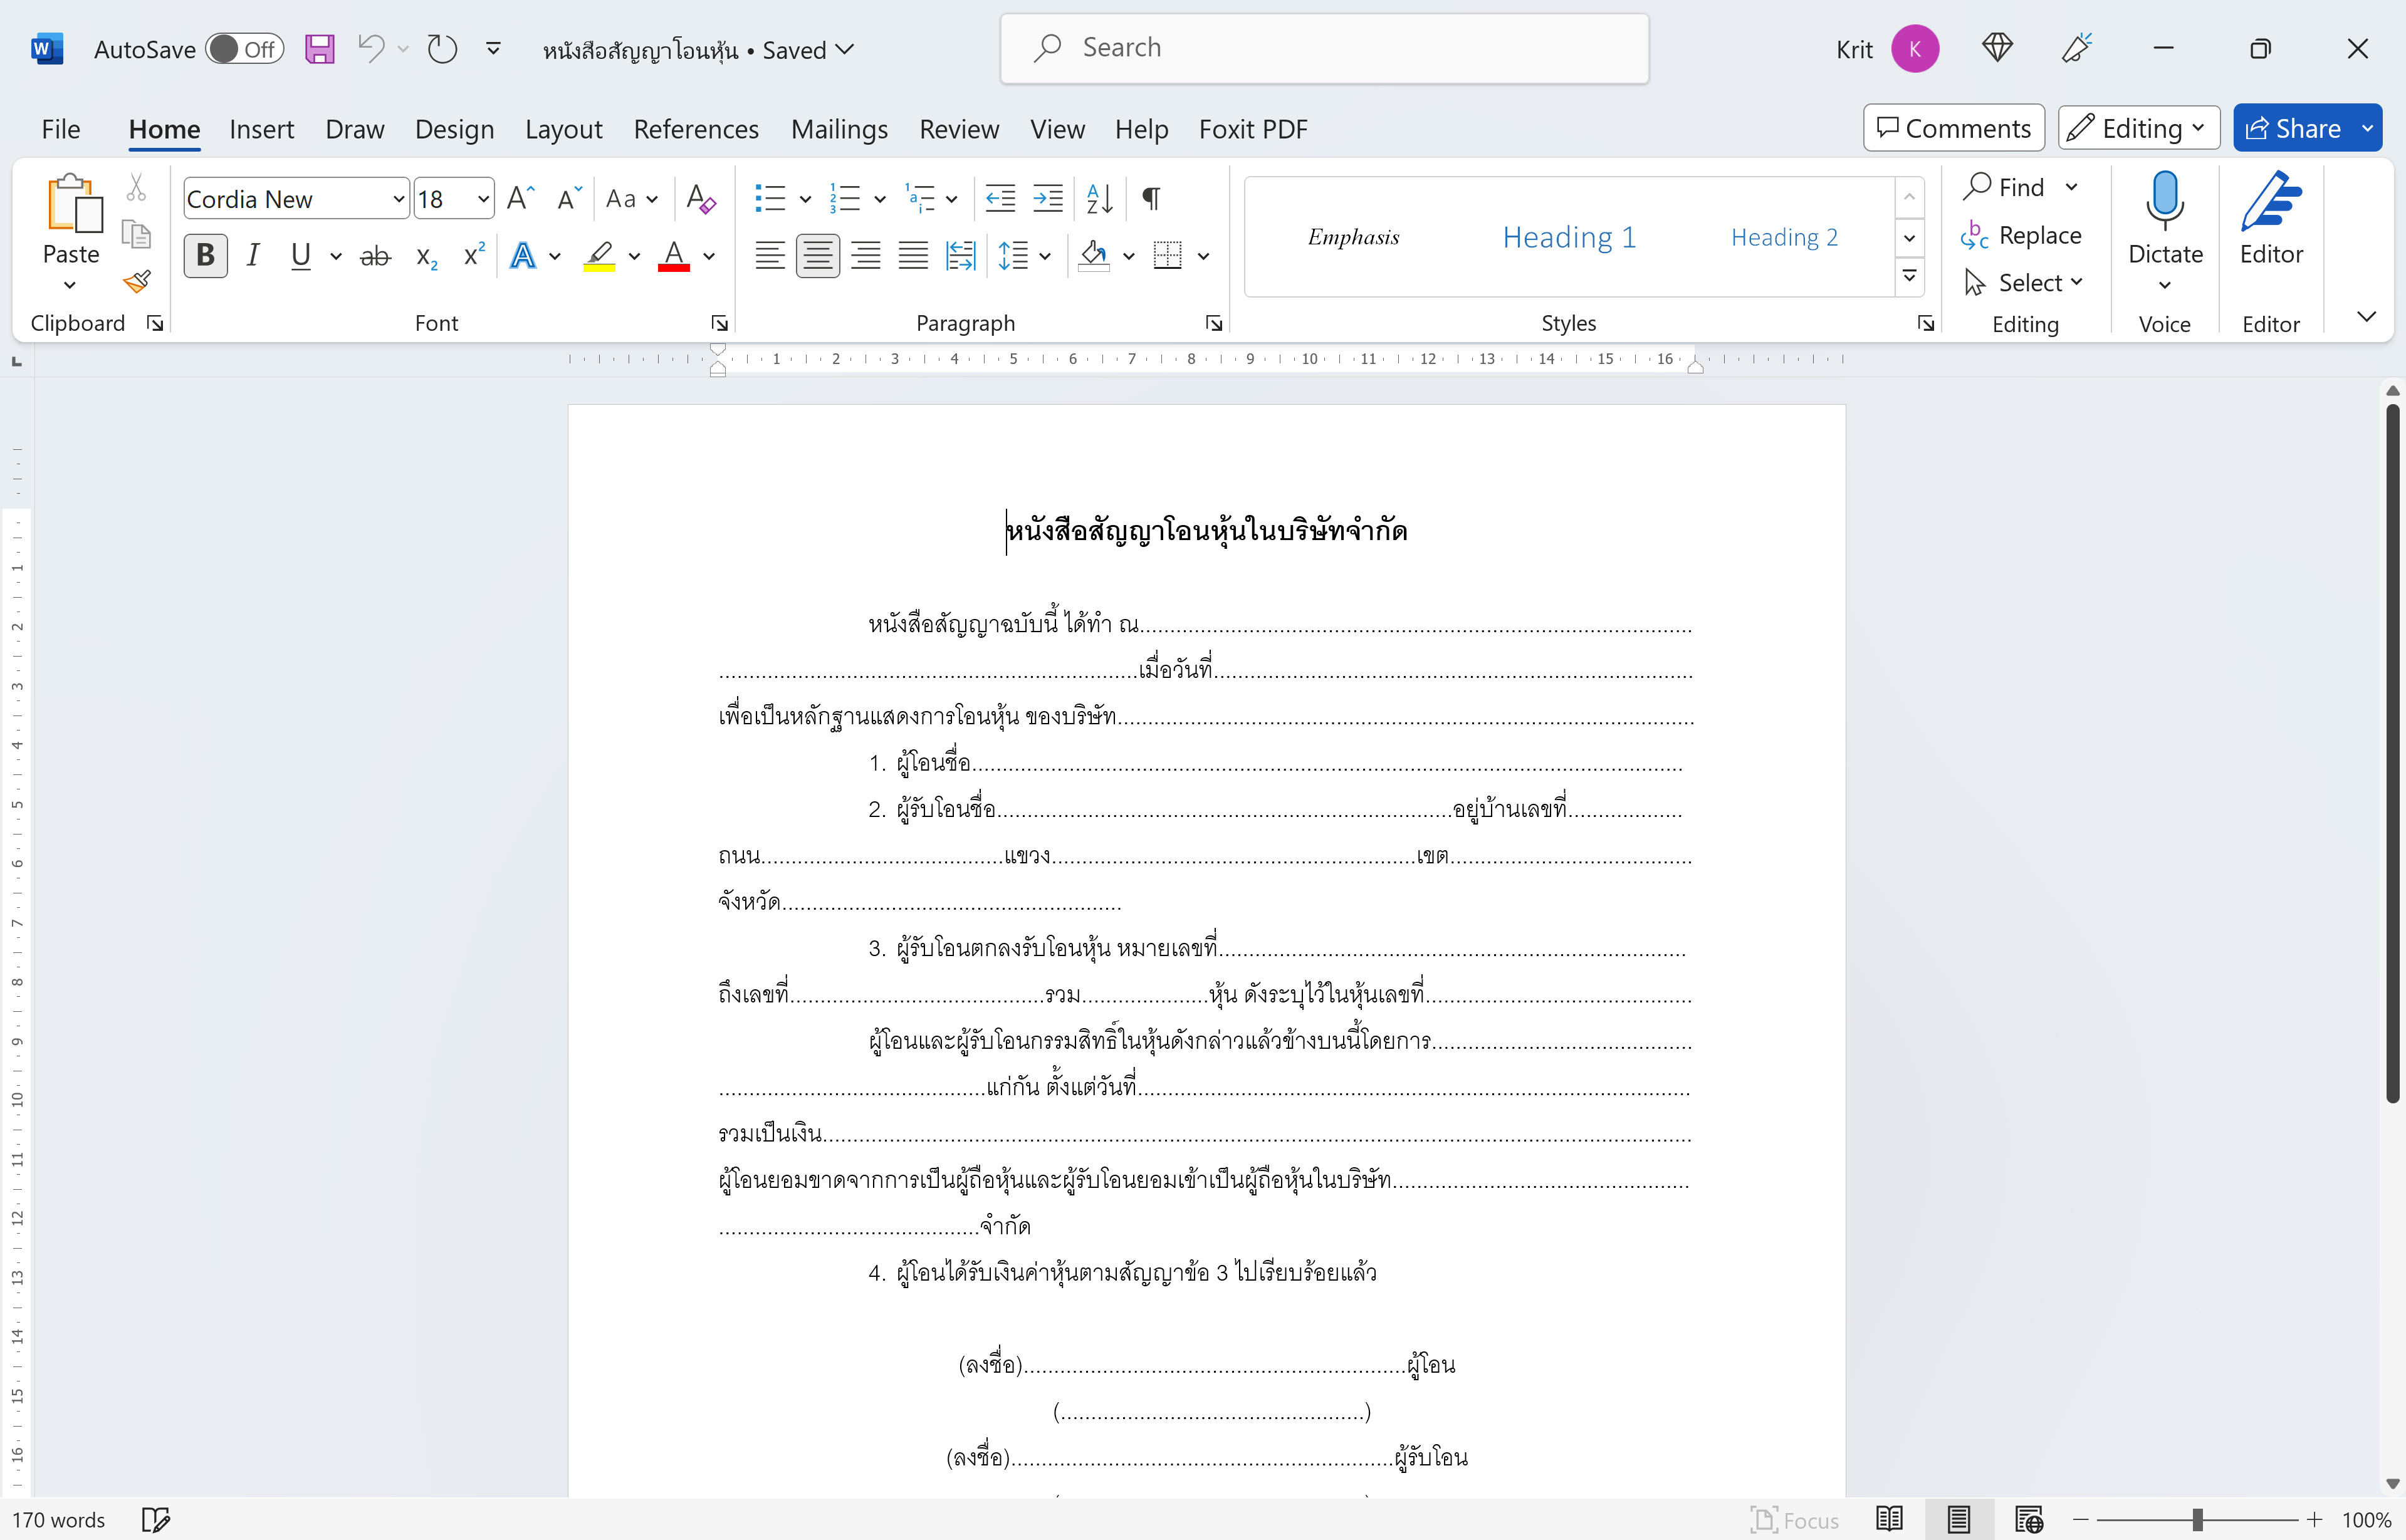Click the Comments button
The width and height of the screenshot is (2406, 1540).
tap(1954, 128)
